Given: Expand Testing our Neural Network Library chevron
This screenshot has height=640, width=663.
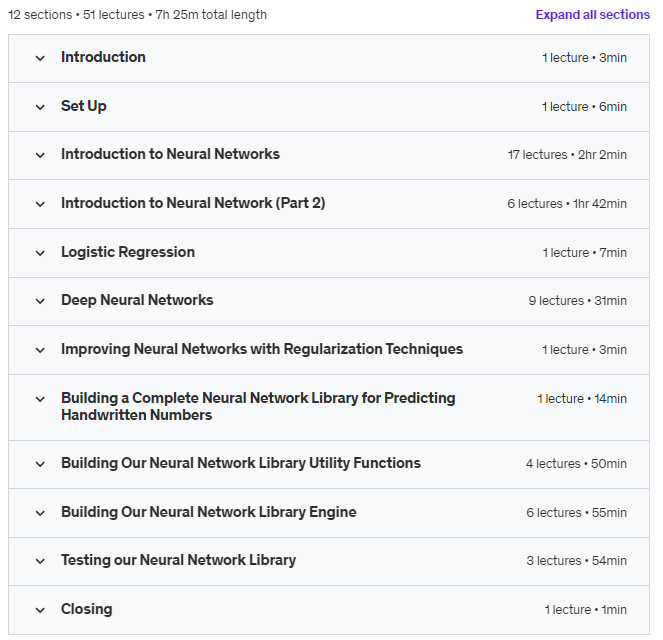Looking at the screenshot, I should coord(40,561).
